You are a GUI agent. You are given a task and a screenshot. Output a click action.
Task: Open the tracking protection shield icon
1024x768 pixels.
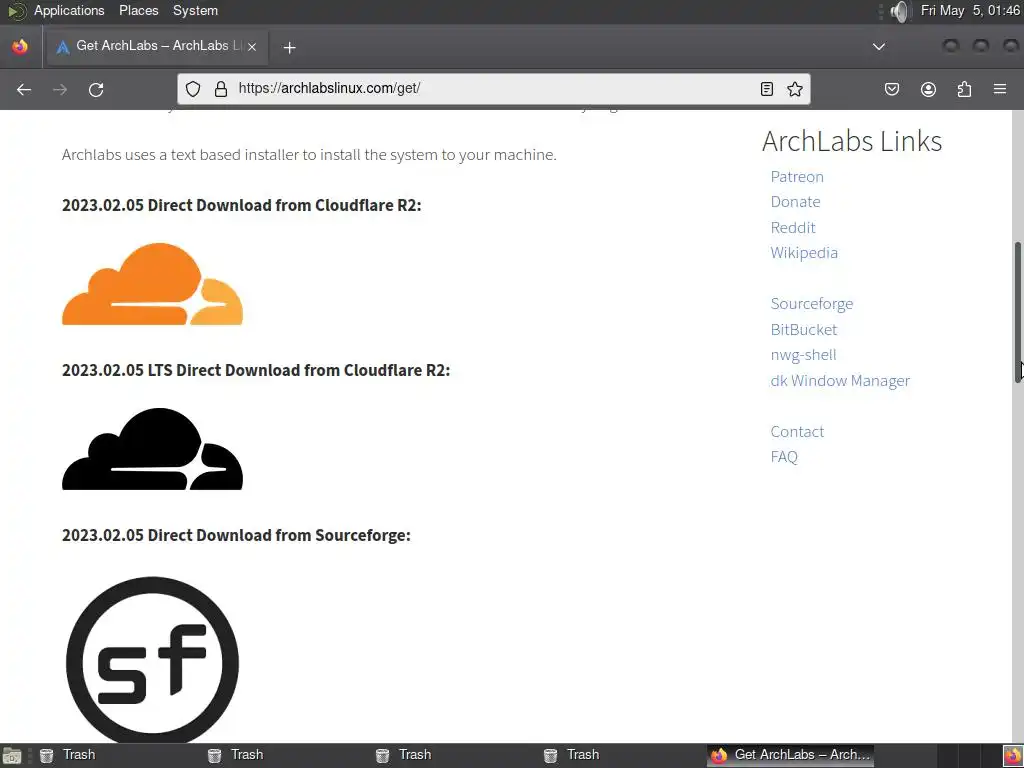click(x=193, y=89)
